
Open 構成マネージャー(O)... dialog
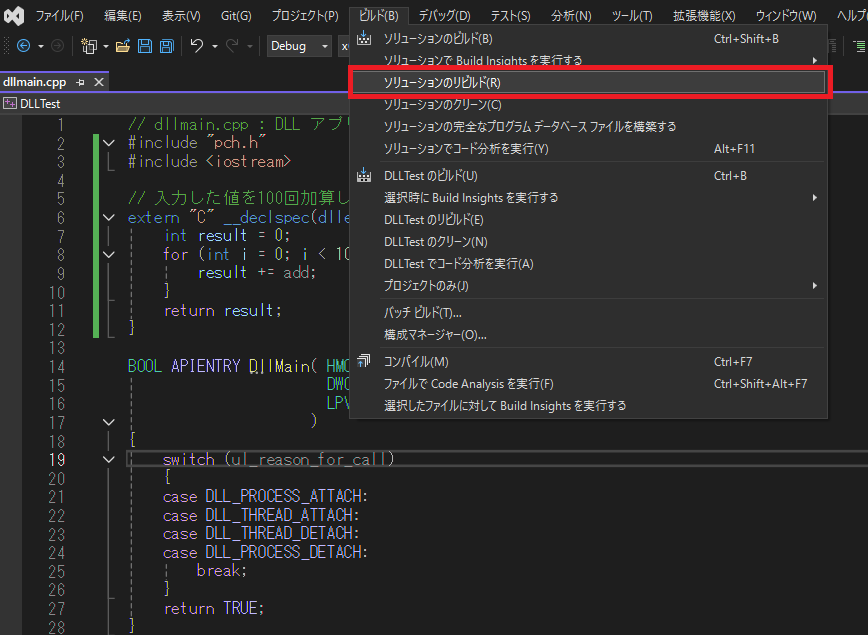pyautogui.click(x=435, y=335)
